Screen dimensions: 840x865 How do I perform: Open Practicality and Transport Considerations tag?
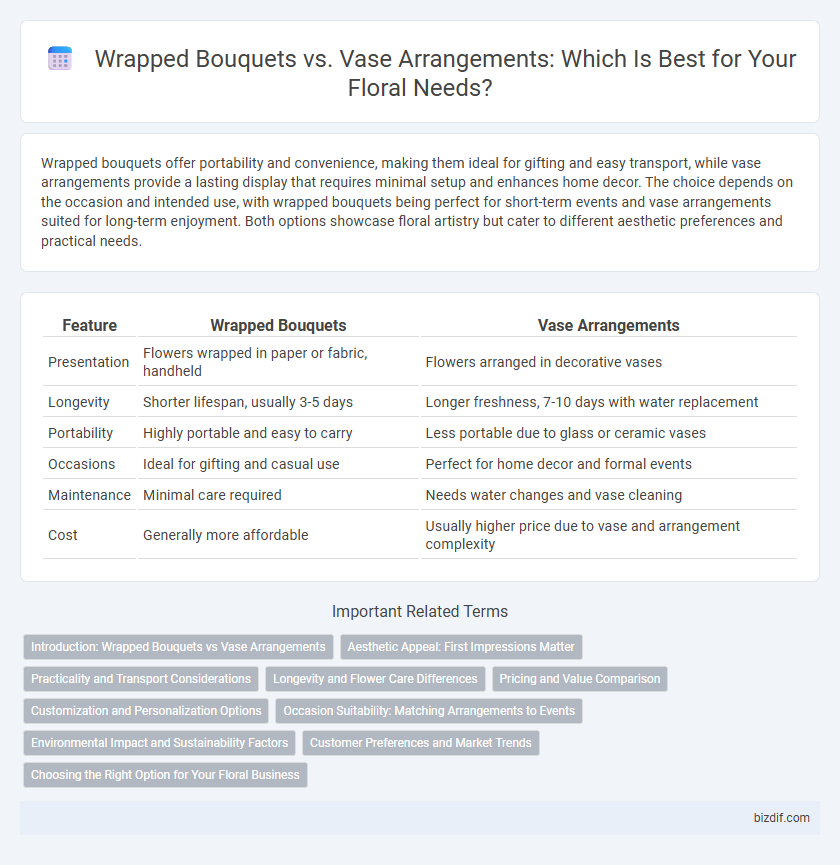[141, 679]
